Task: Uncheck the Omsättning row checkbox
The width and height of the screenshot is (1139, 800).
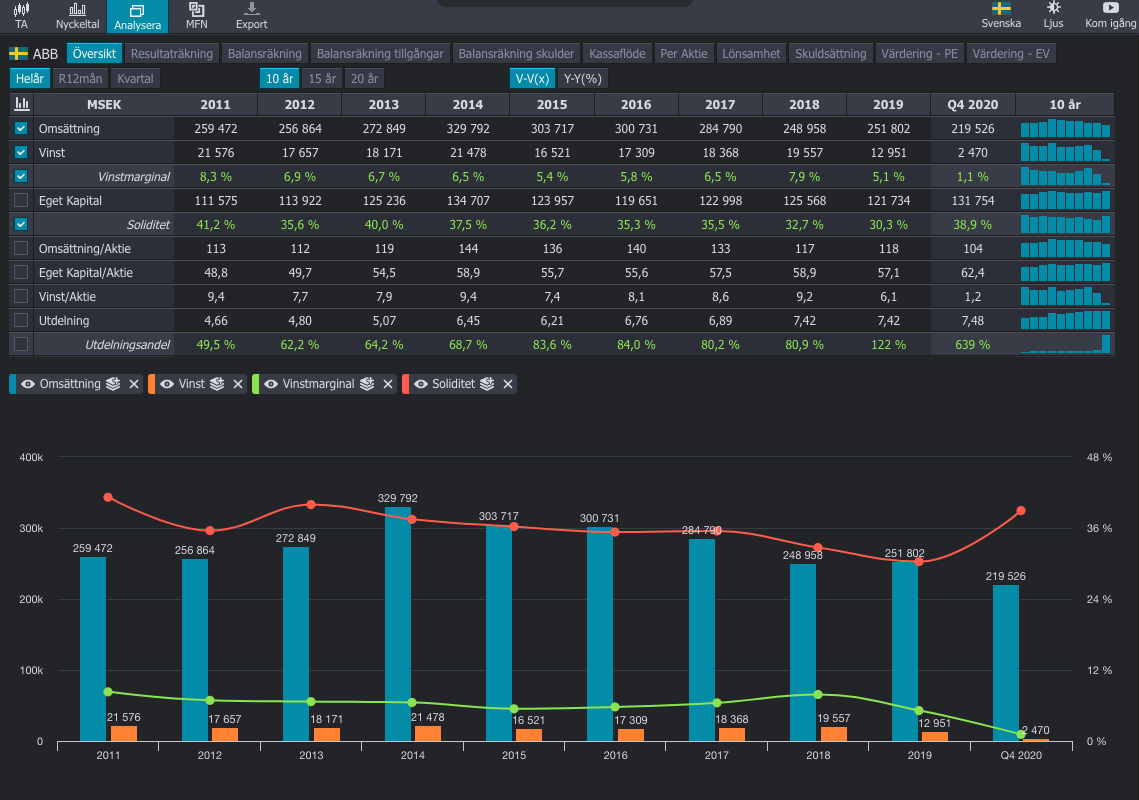Action: tap(22, 129)
